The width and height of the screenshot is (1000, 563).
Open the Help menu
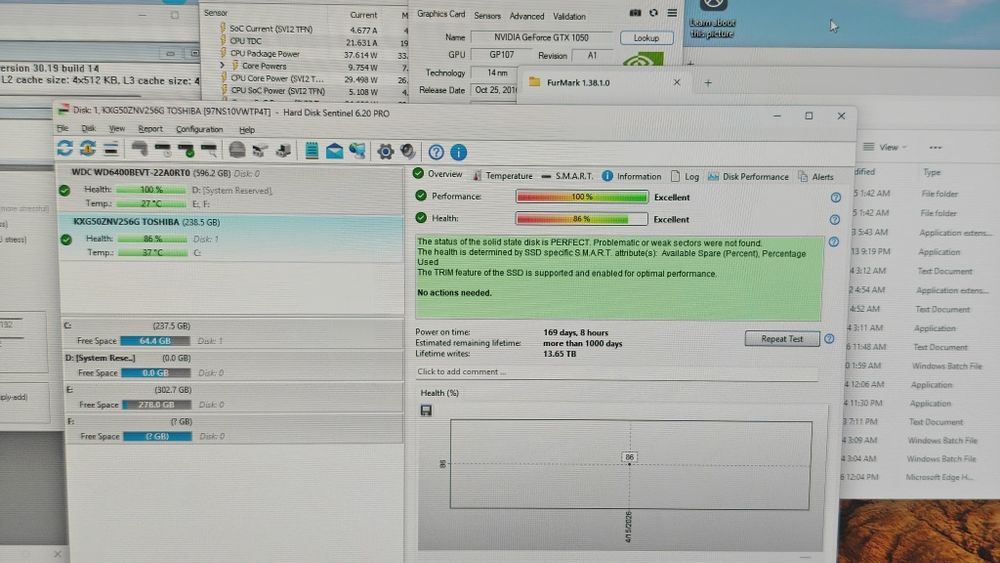(247, 129)
